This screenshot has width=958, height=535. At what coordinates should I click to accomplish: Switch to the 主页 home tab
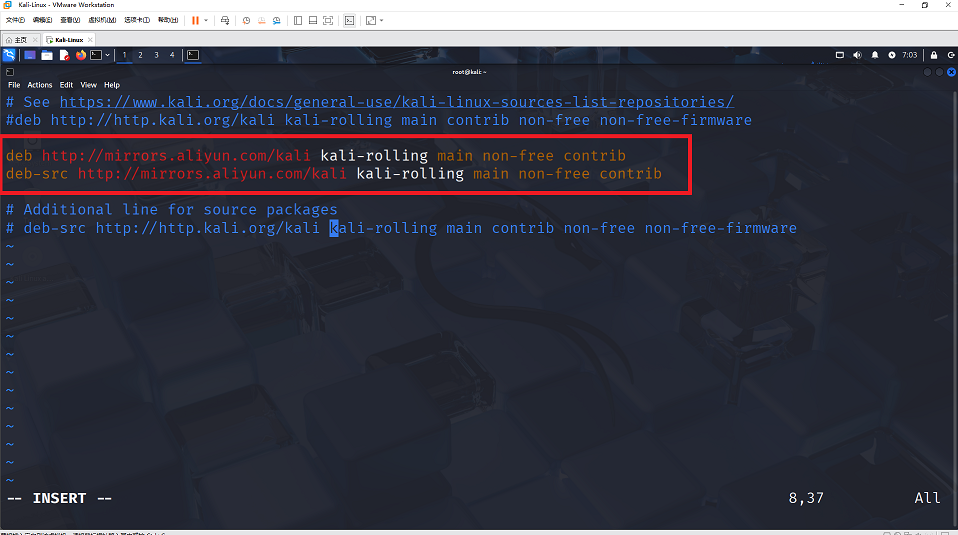[x=17, y=40]
